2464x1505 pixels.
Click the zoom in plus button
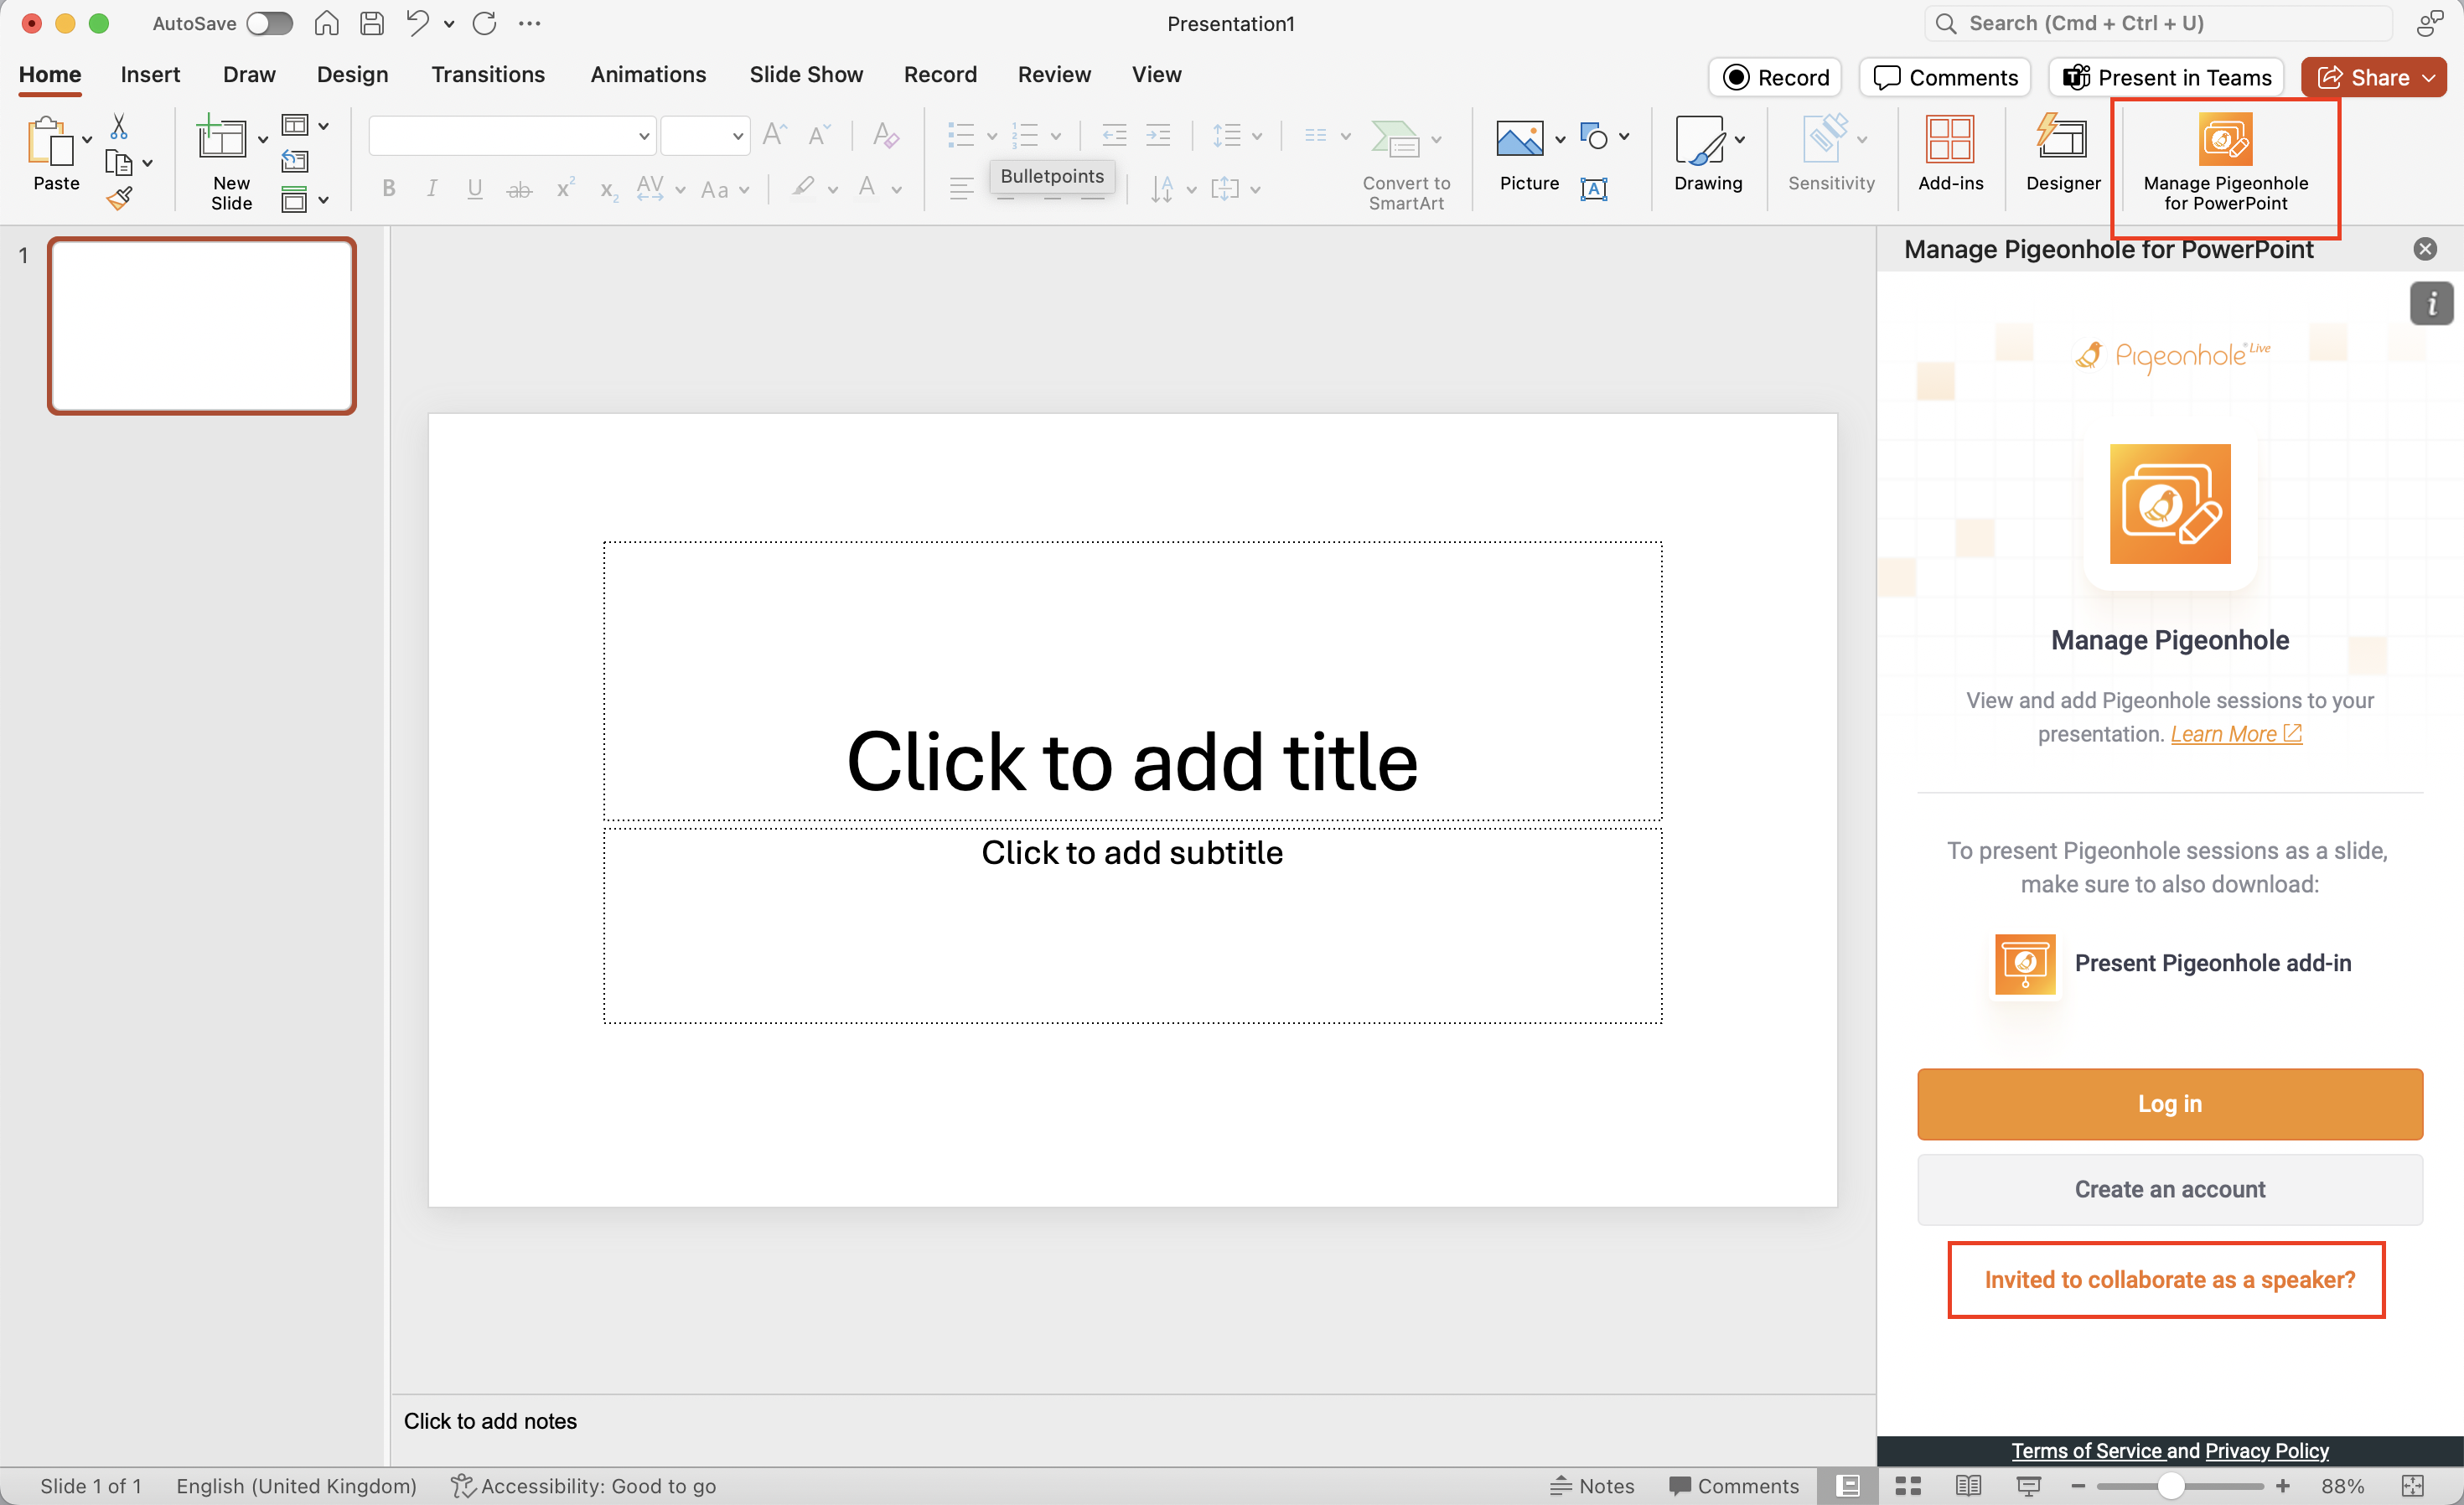coord(2282,1485)
